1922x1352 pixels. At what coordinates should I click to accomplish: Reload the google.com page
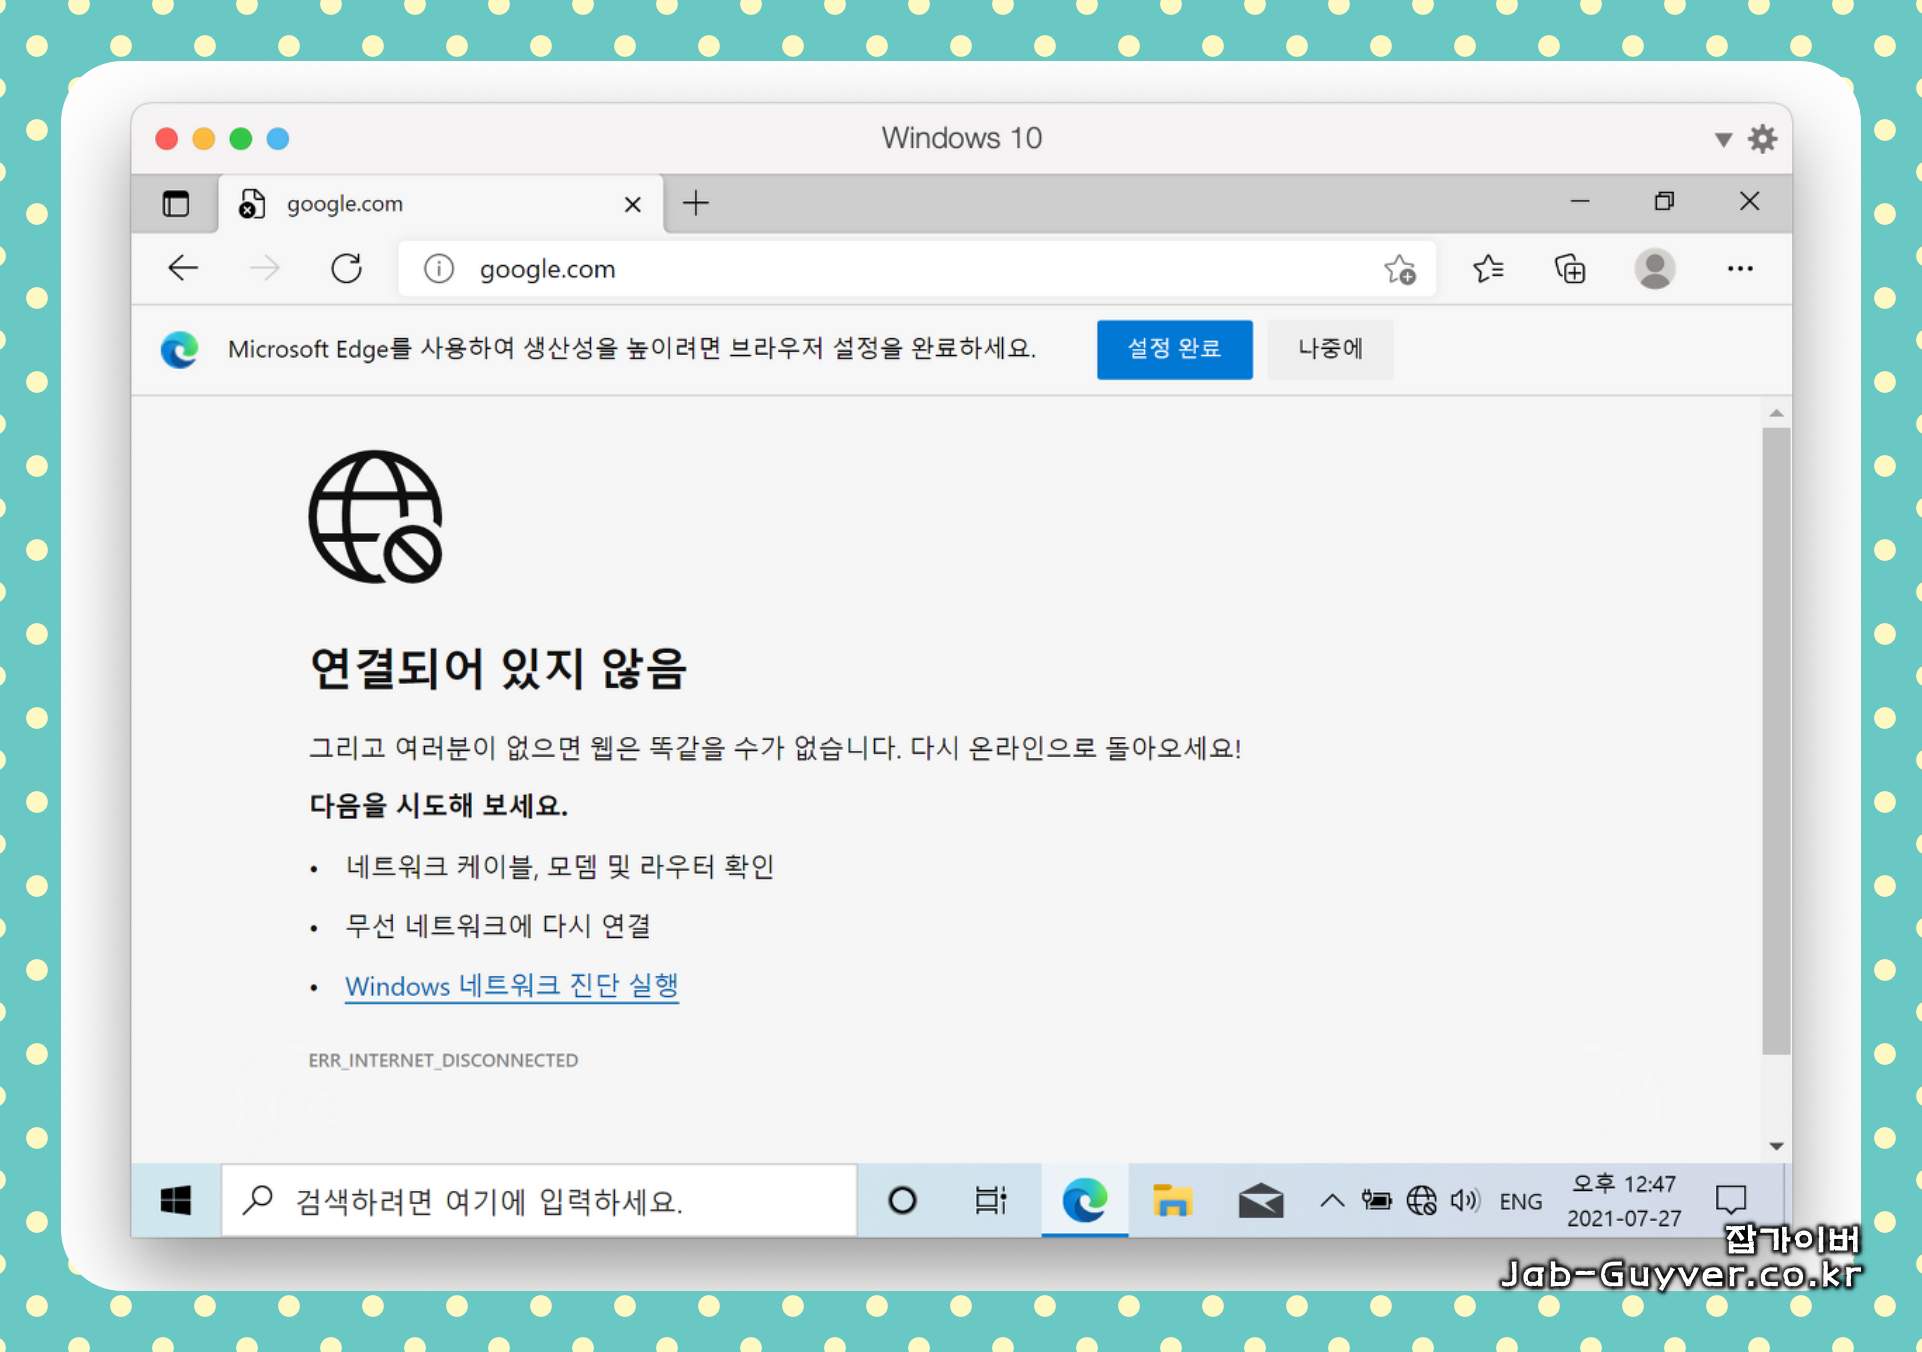(x=346, y=268)
